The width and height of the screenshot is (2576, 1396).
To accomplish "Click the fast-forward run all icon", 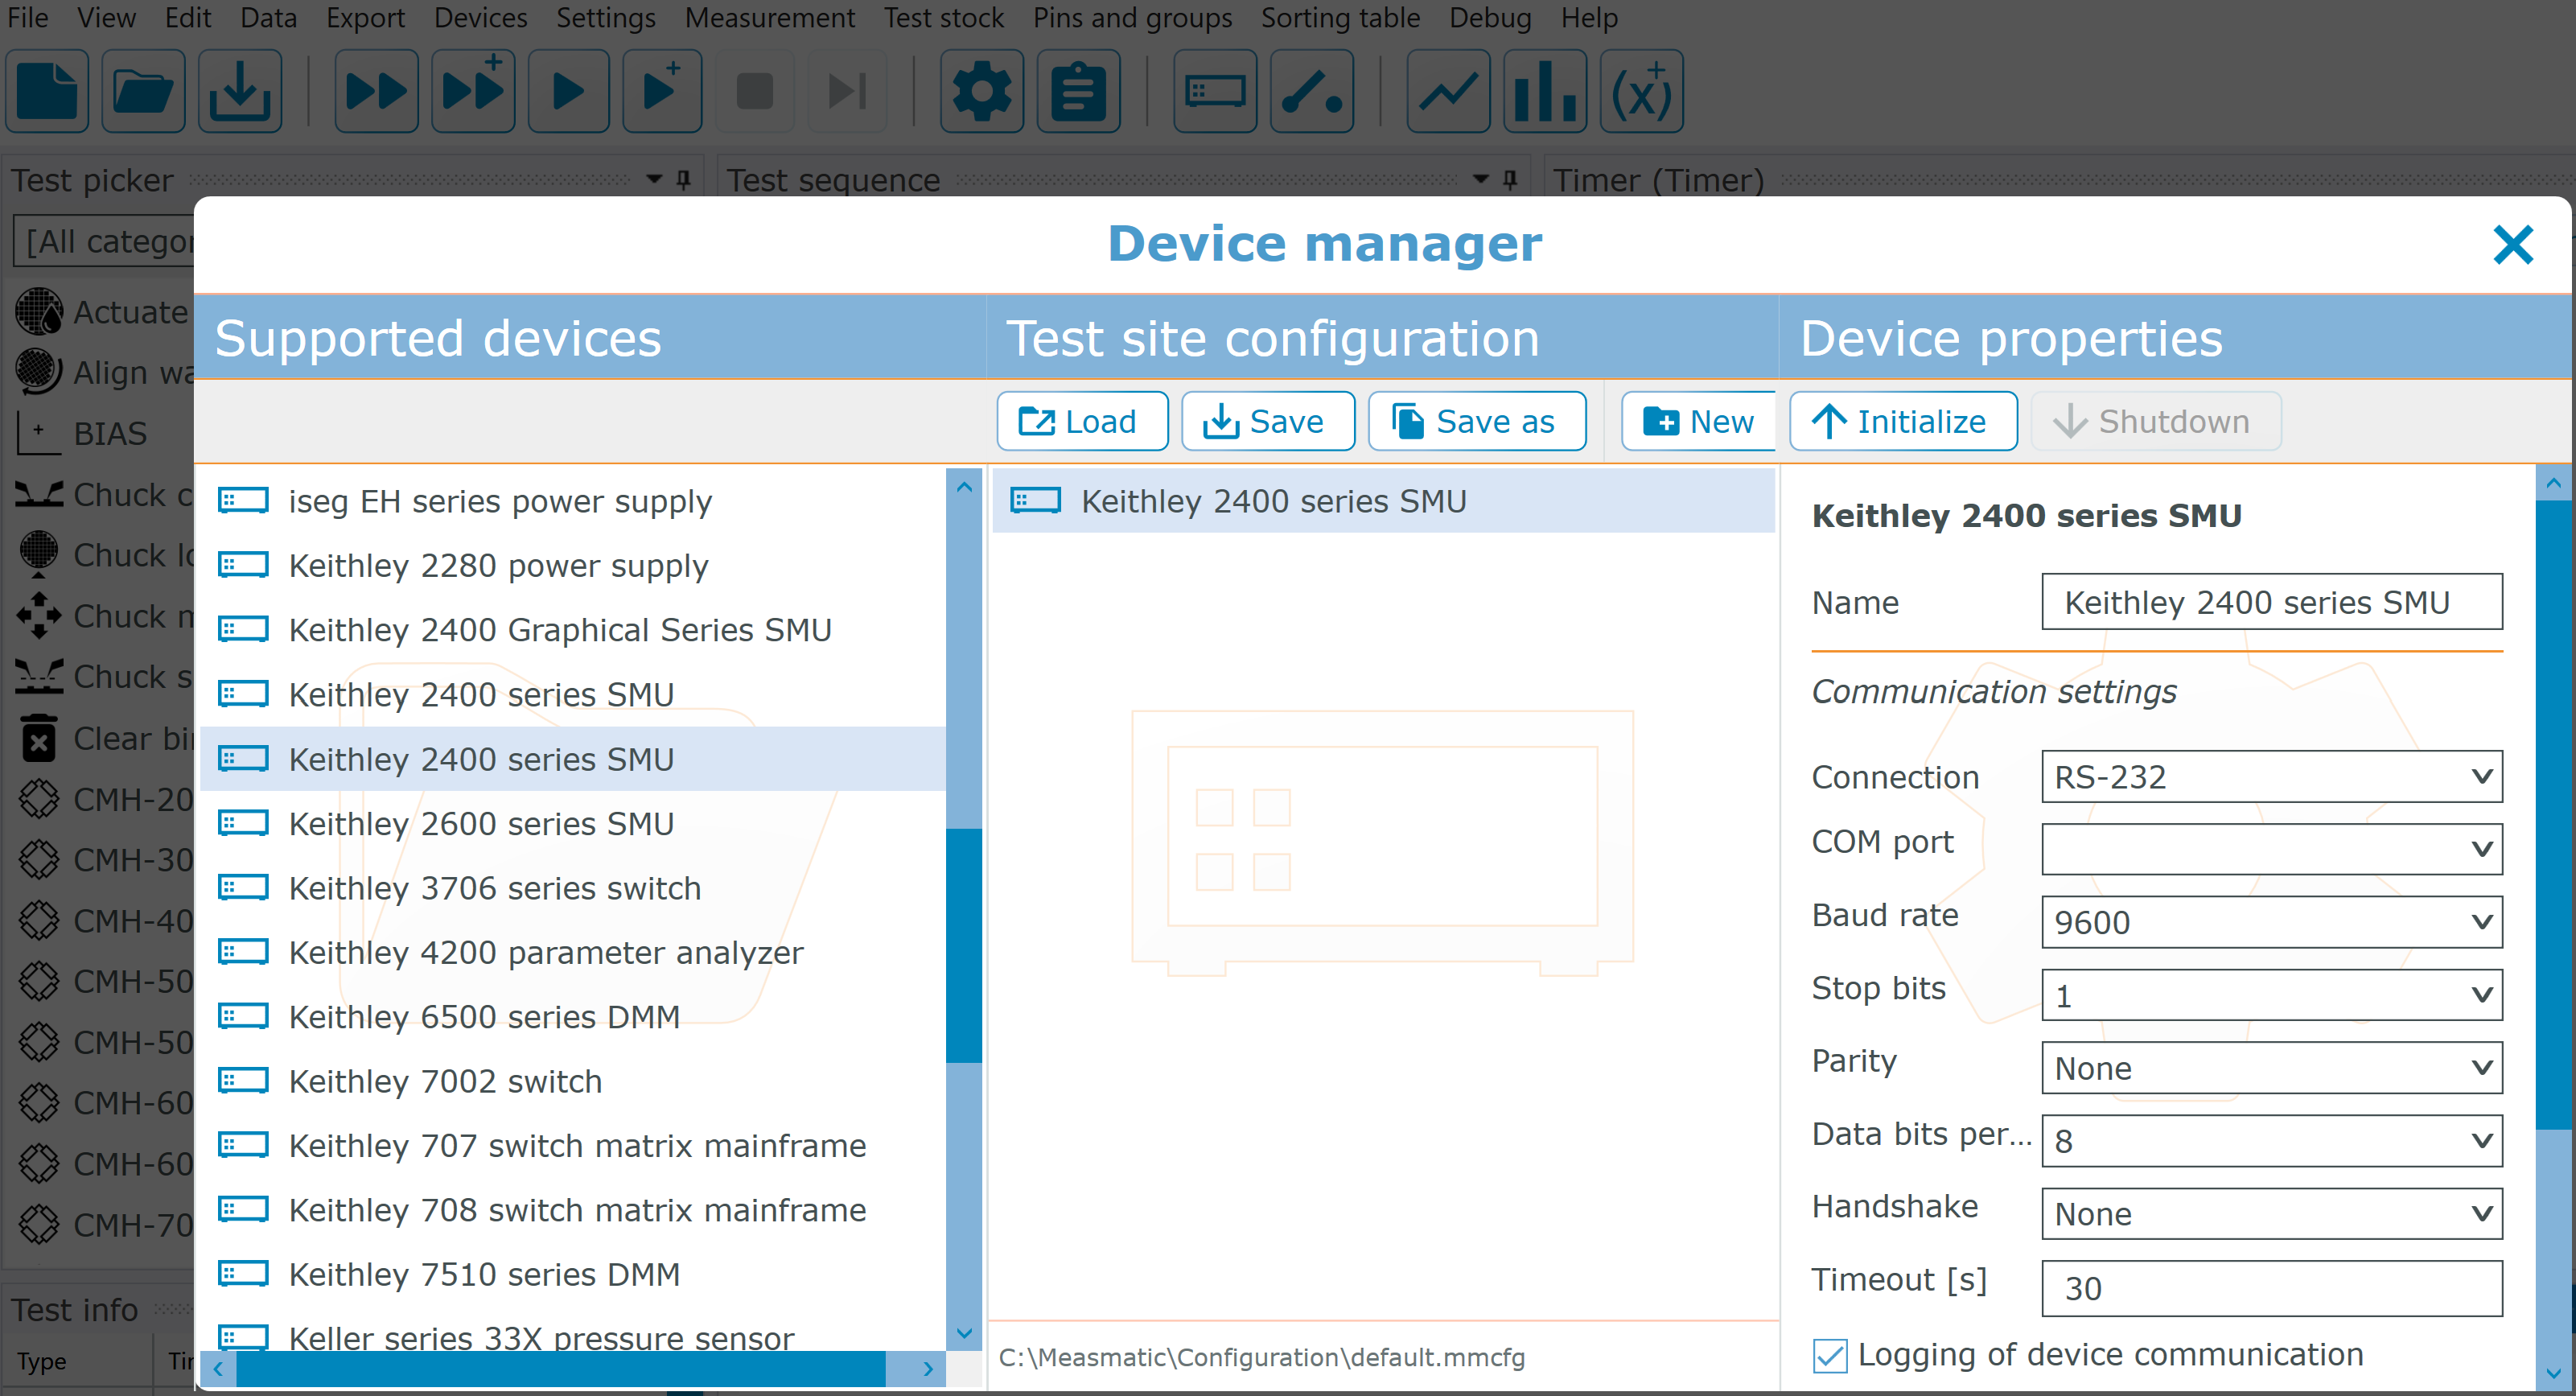I will point(376,91).
